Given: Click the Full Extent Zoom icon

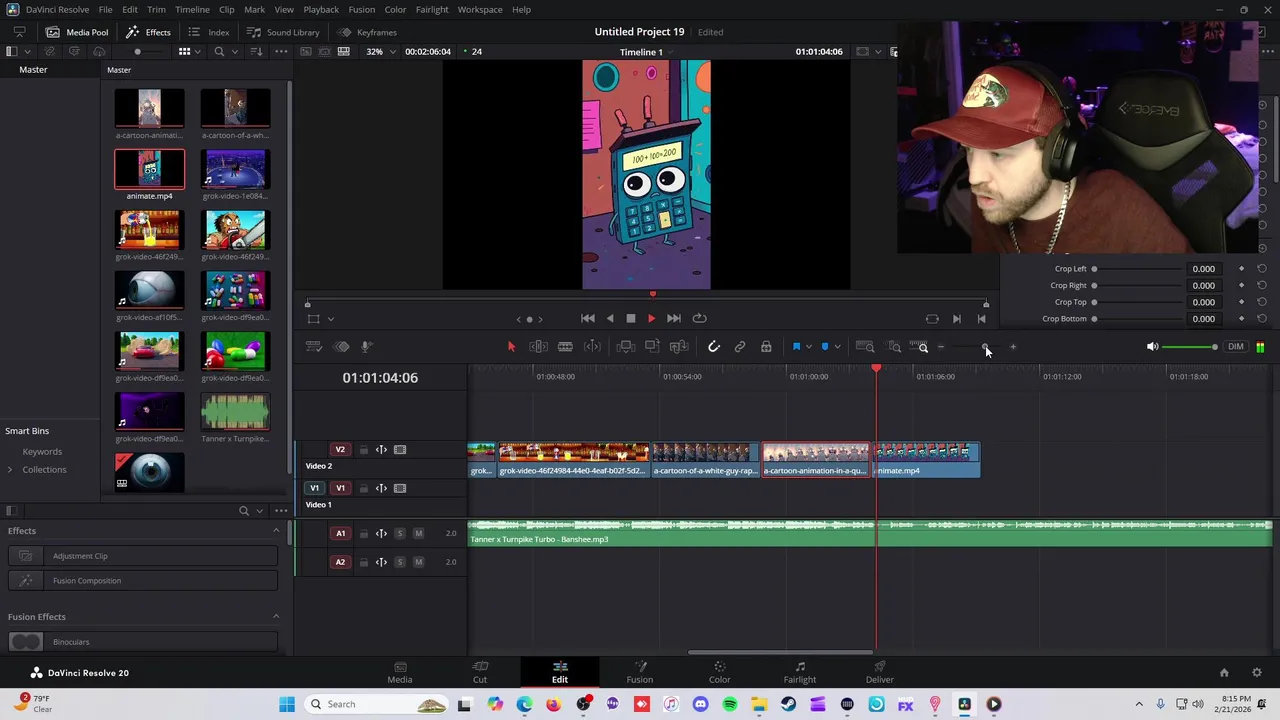Looking at the screenshot, I should [866, 347].
